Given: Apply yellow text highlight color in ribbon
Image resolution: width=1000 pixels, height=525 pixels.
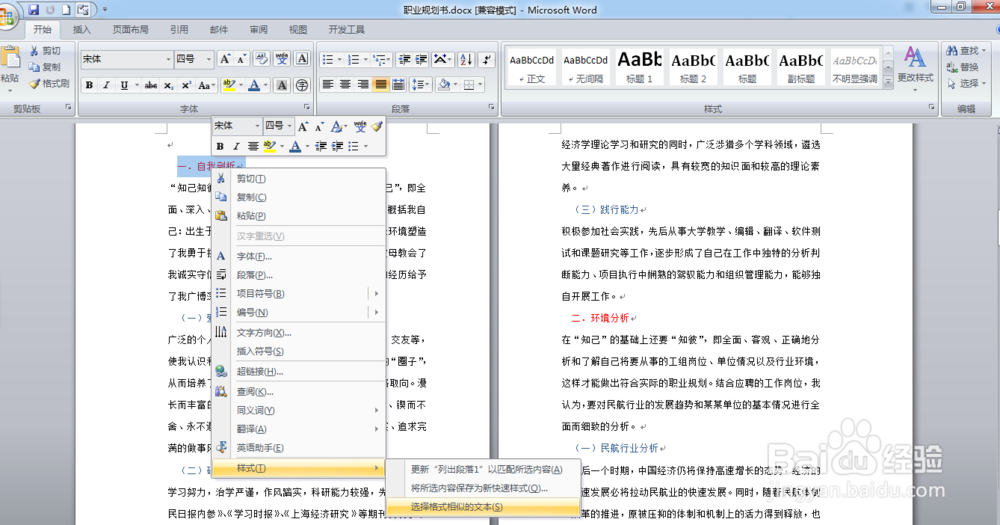Looking at the screenshot, I should click(228, 85).
